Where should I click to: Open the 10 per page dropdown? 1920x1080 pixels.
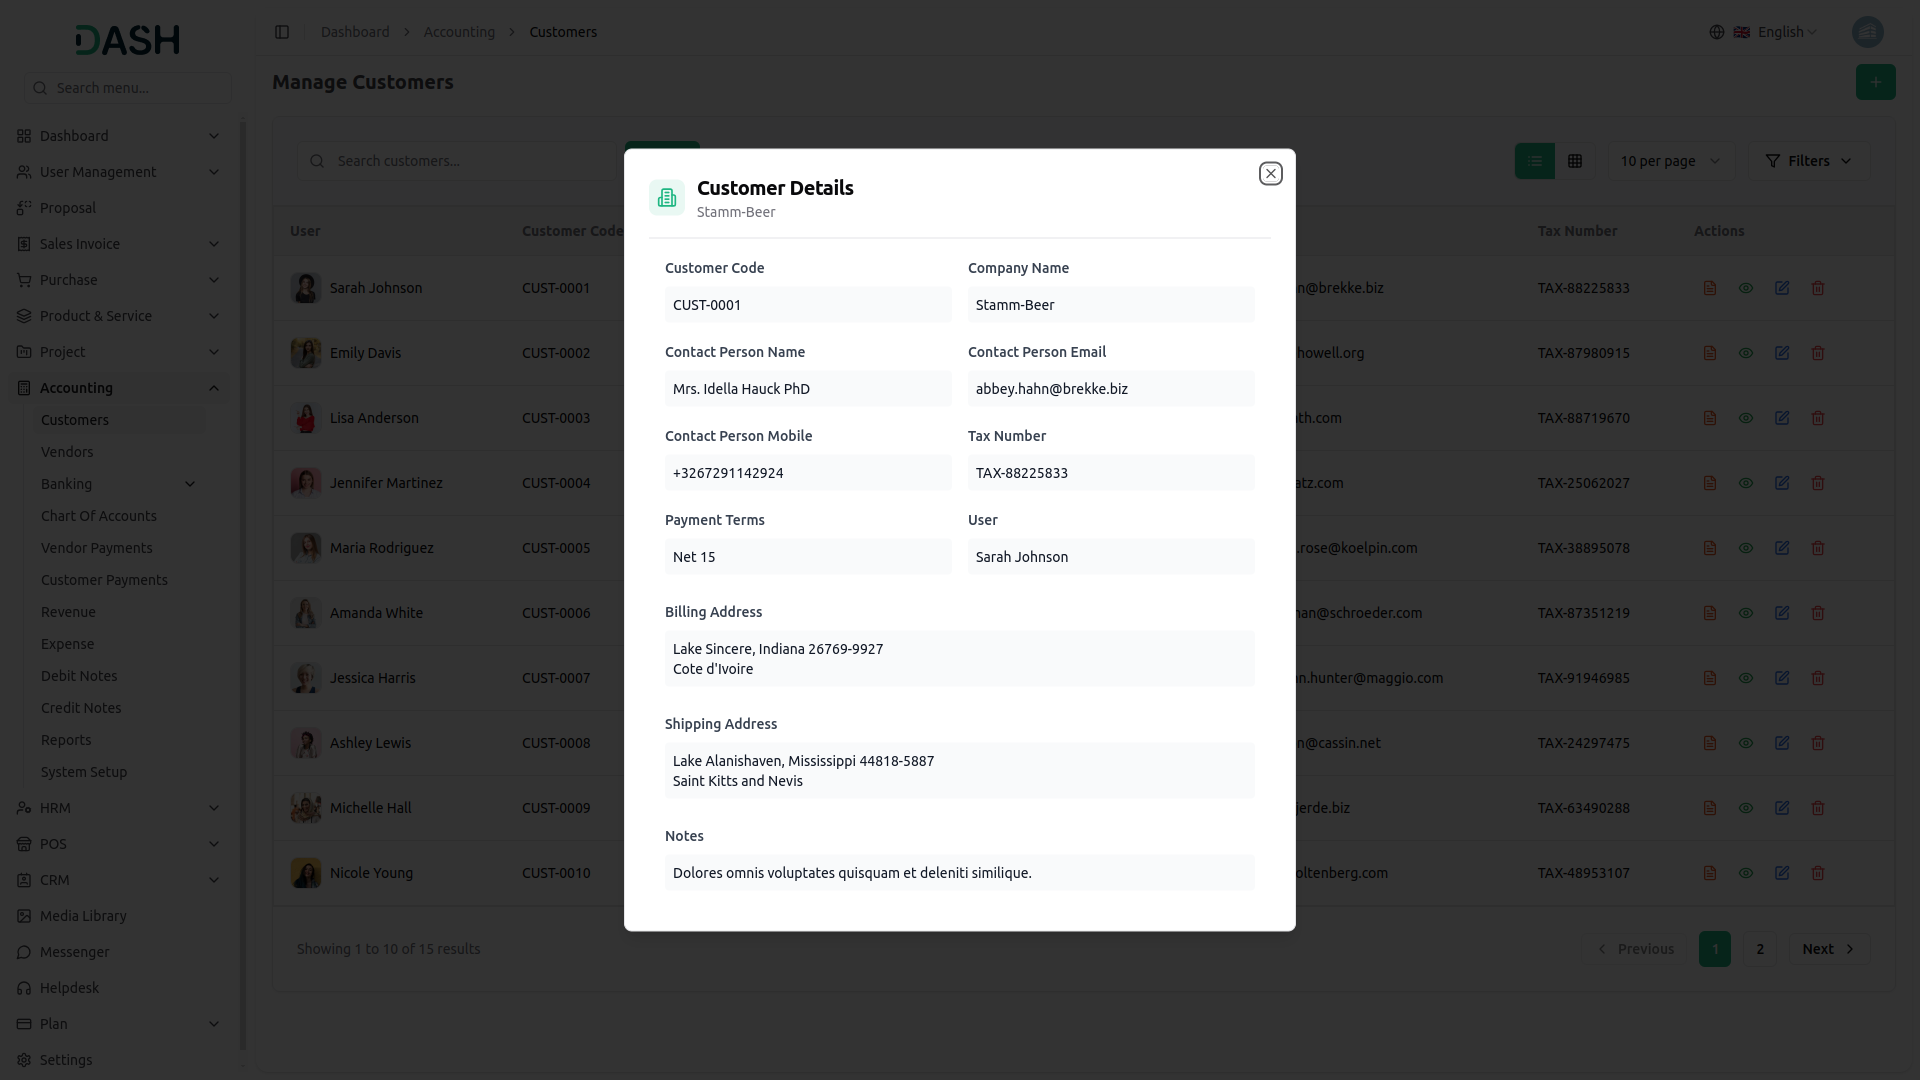click(x=1670, y=161)
